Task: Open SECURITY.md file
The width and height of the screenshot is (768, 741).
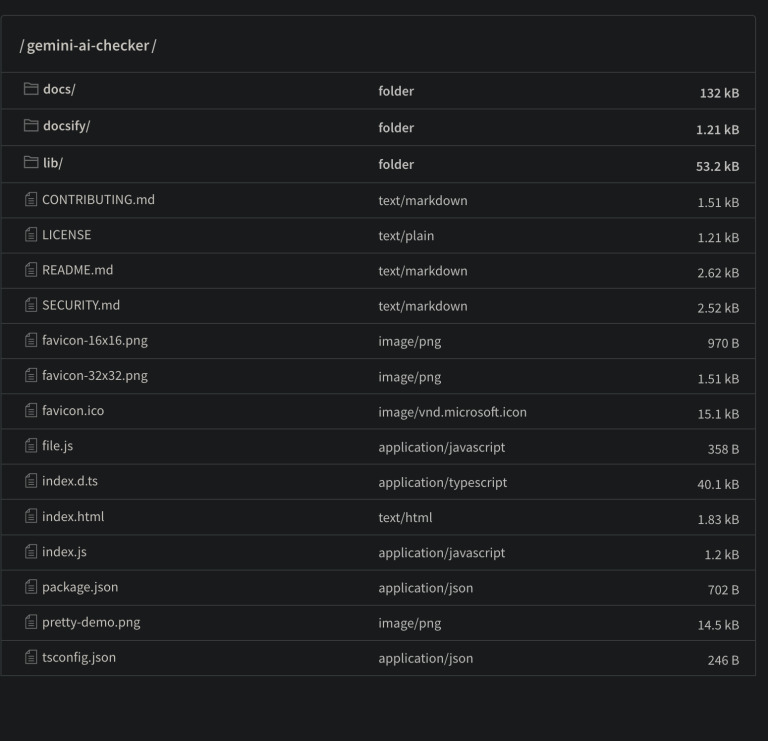Action: pyautogui.click(x=81, y=306)
